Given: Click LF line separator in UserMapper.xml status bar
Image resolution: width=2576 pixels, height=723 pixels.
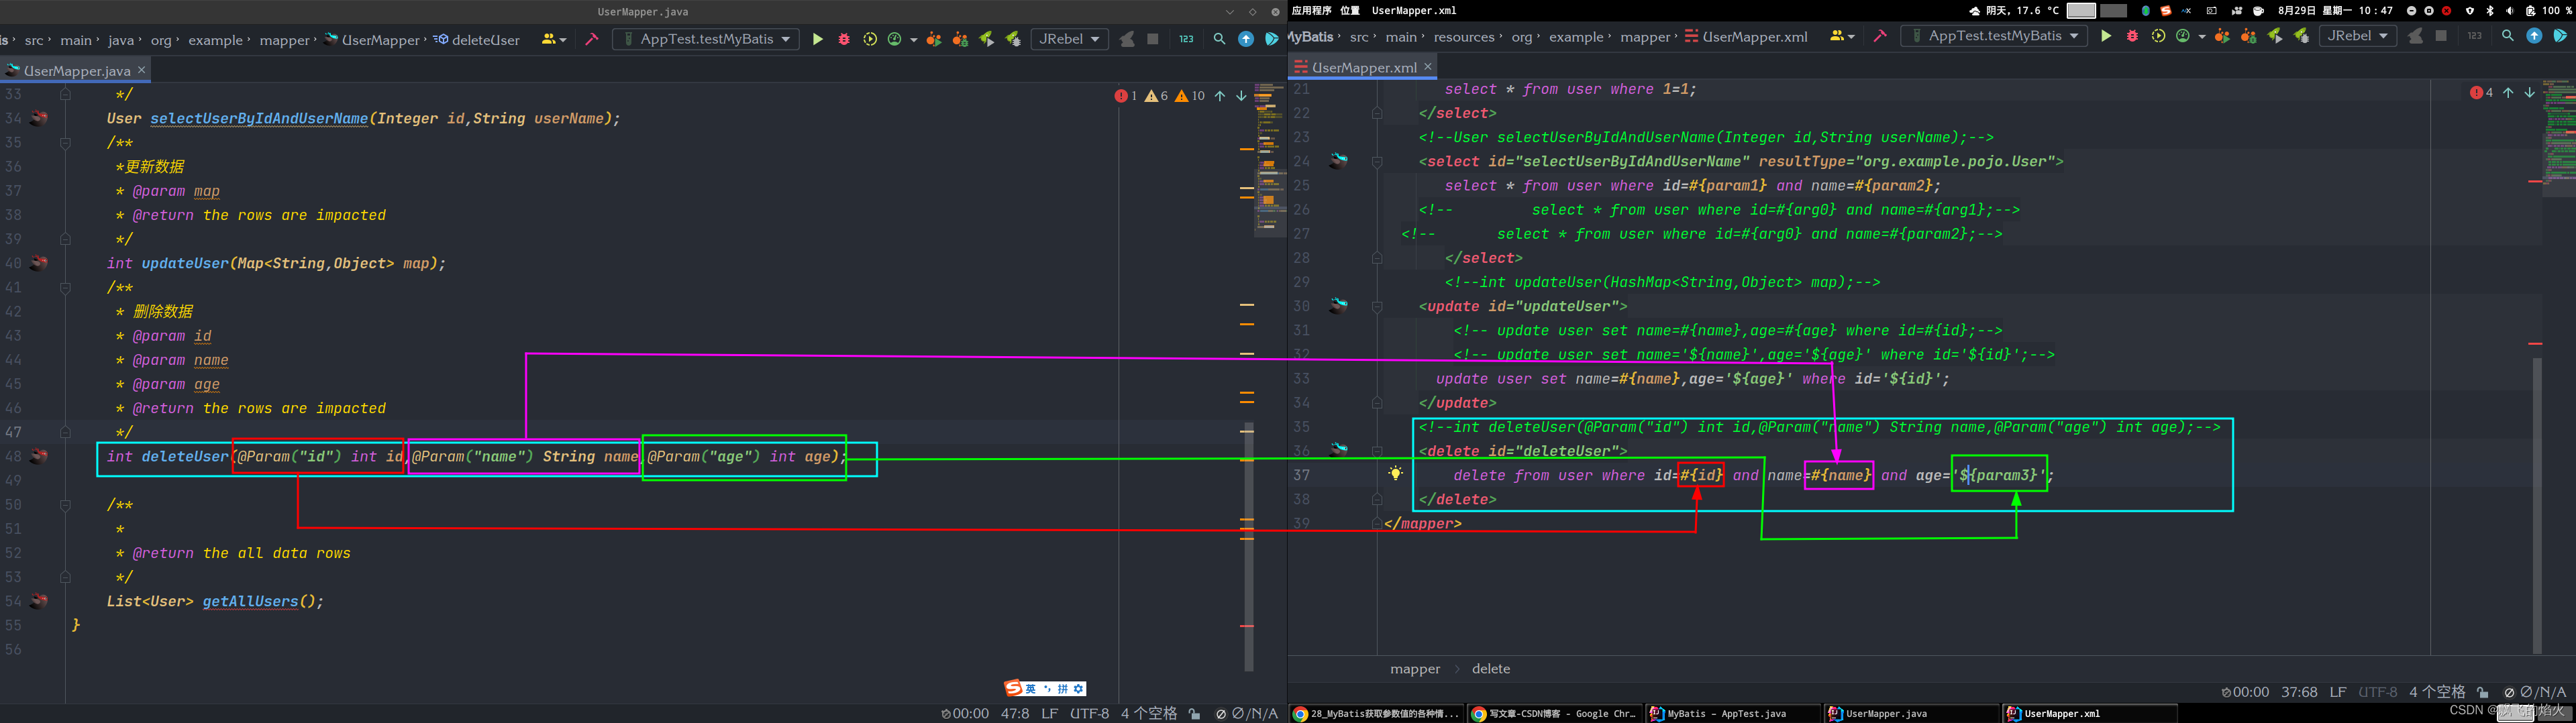Looking at the screenshot, I should (2337, 692).
